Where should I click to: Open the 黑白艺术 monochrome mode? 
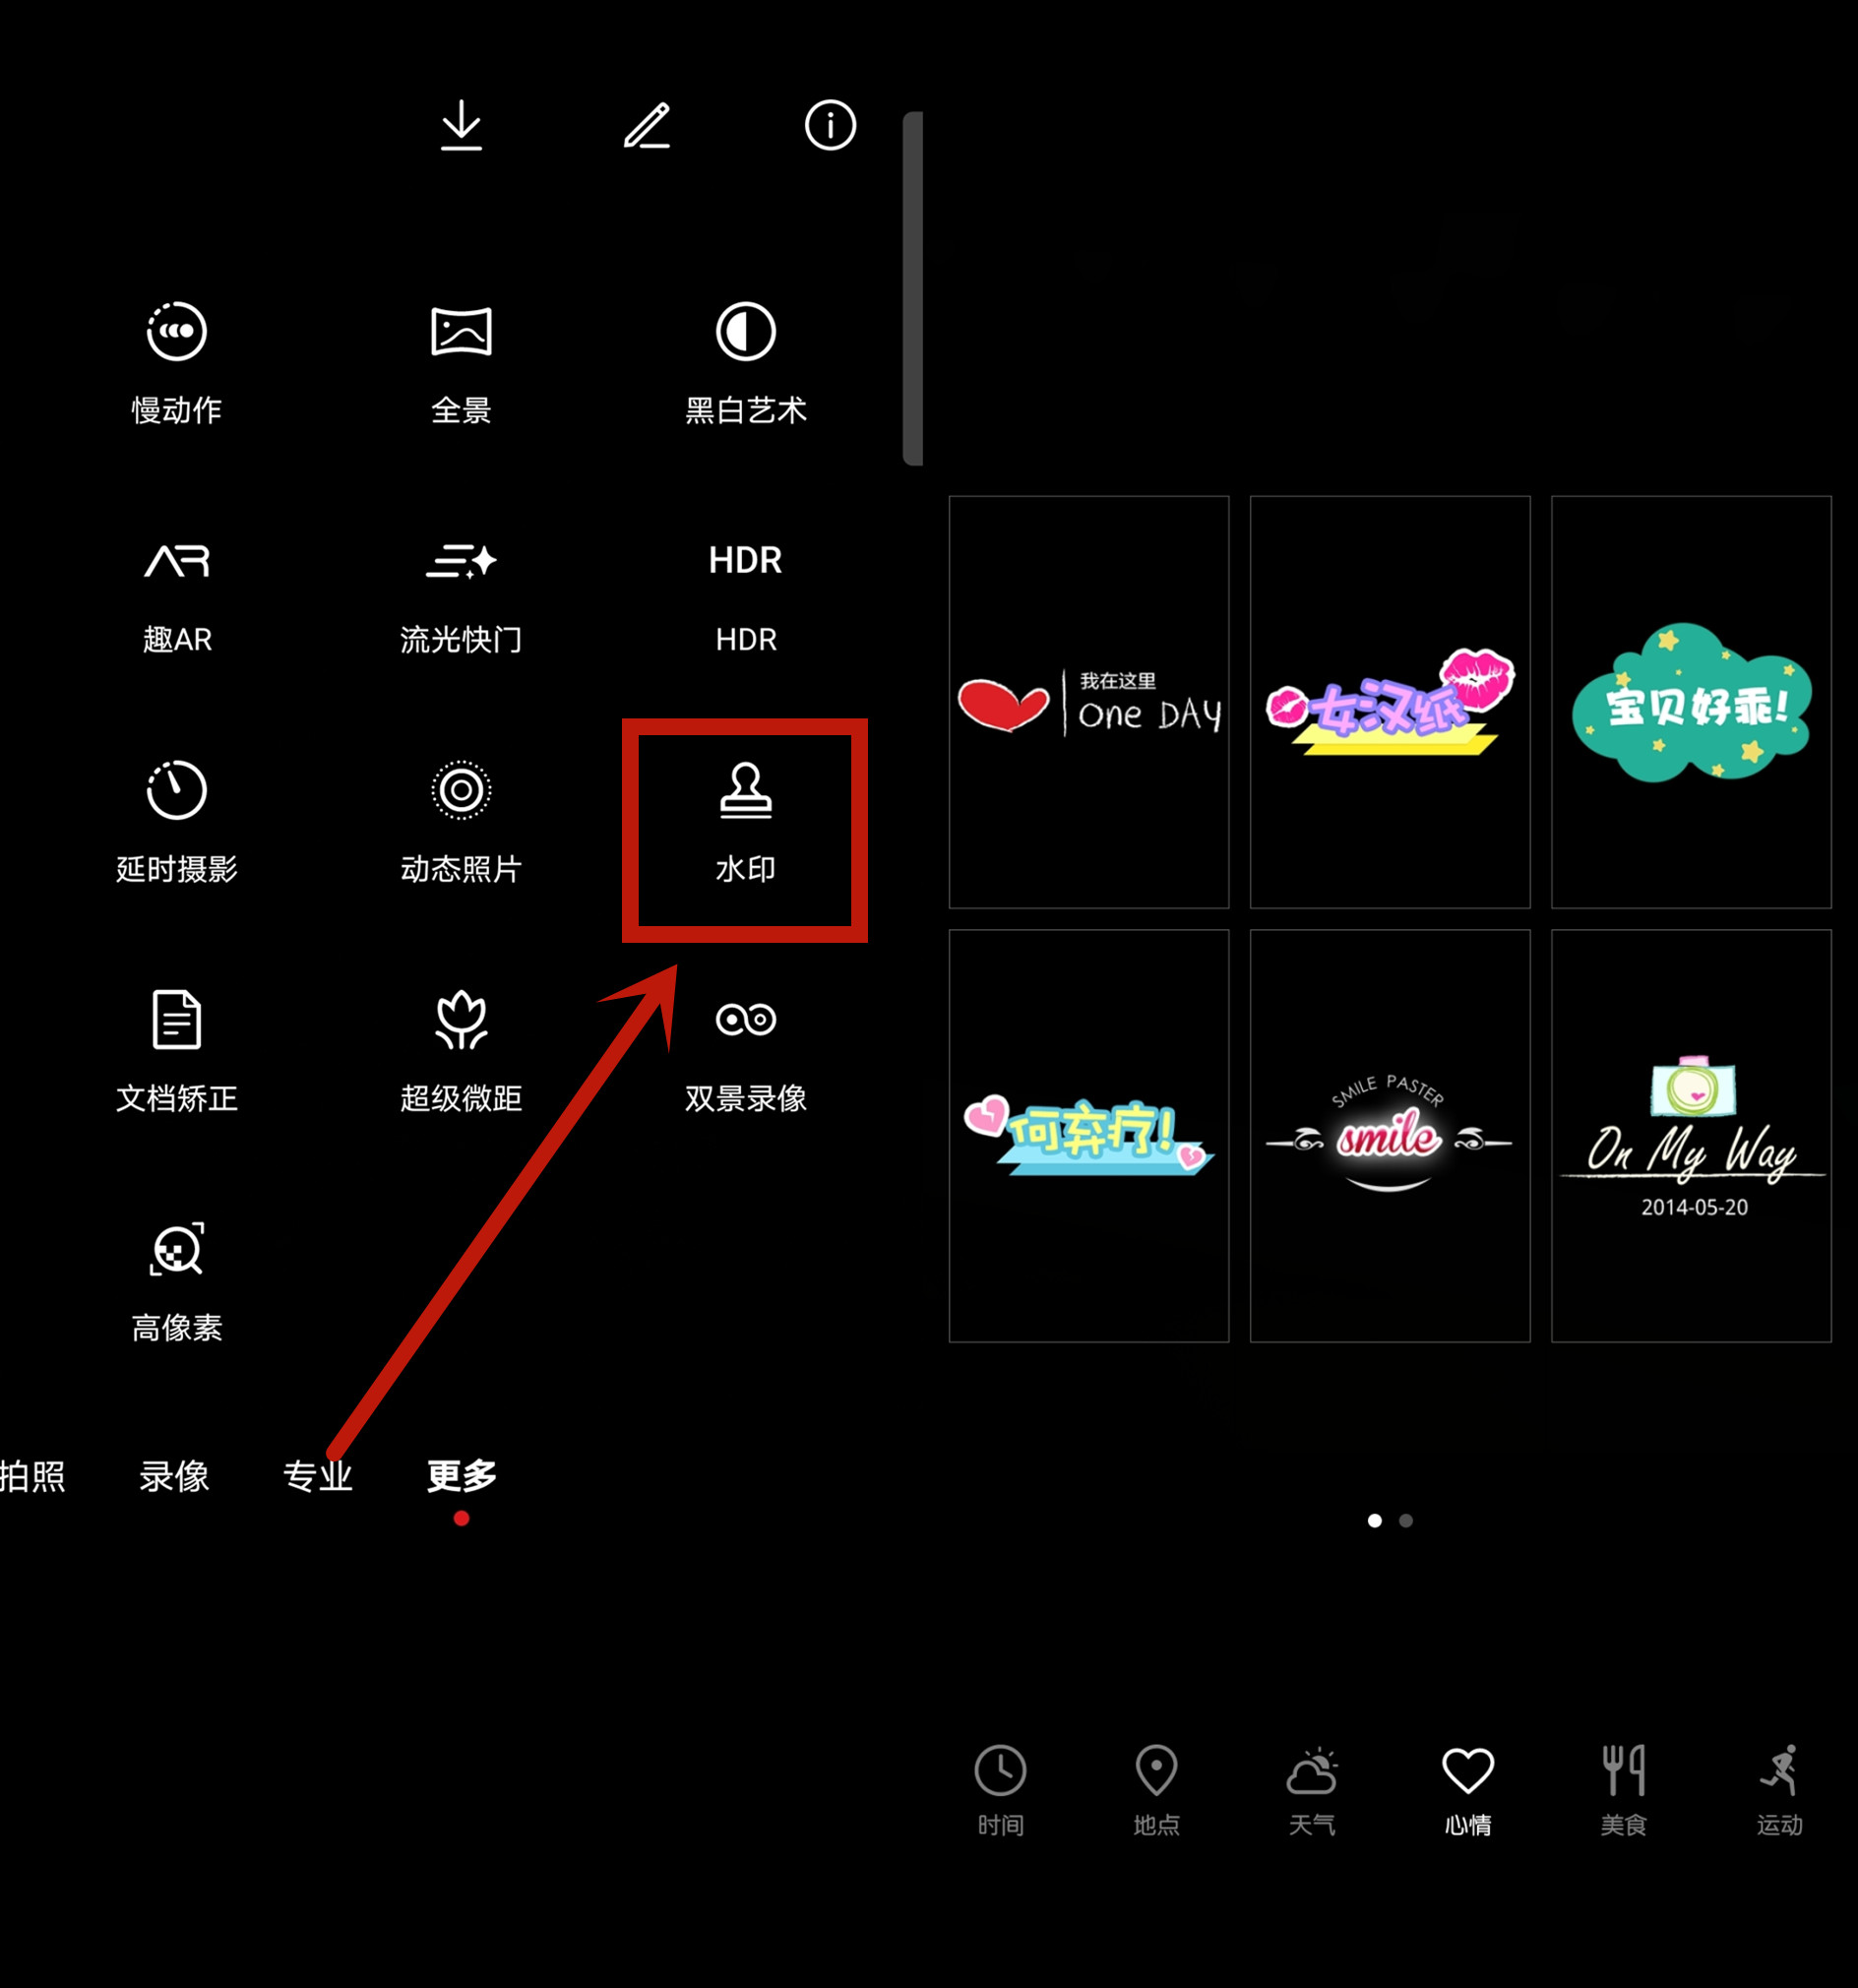pyautogui.click(x=745, y=363)
